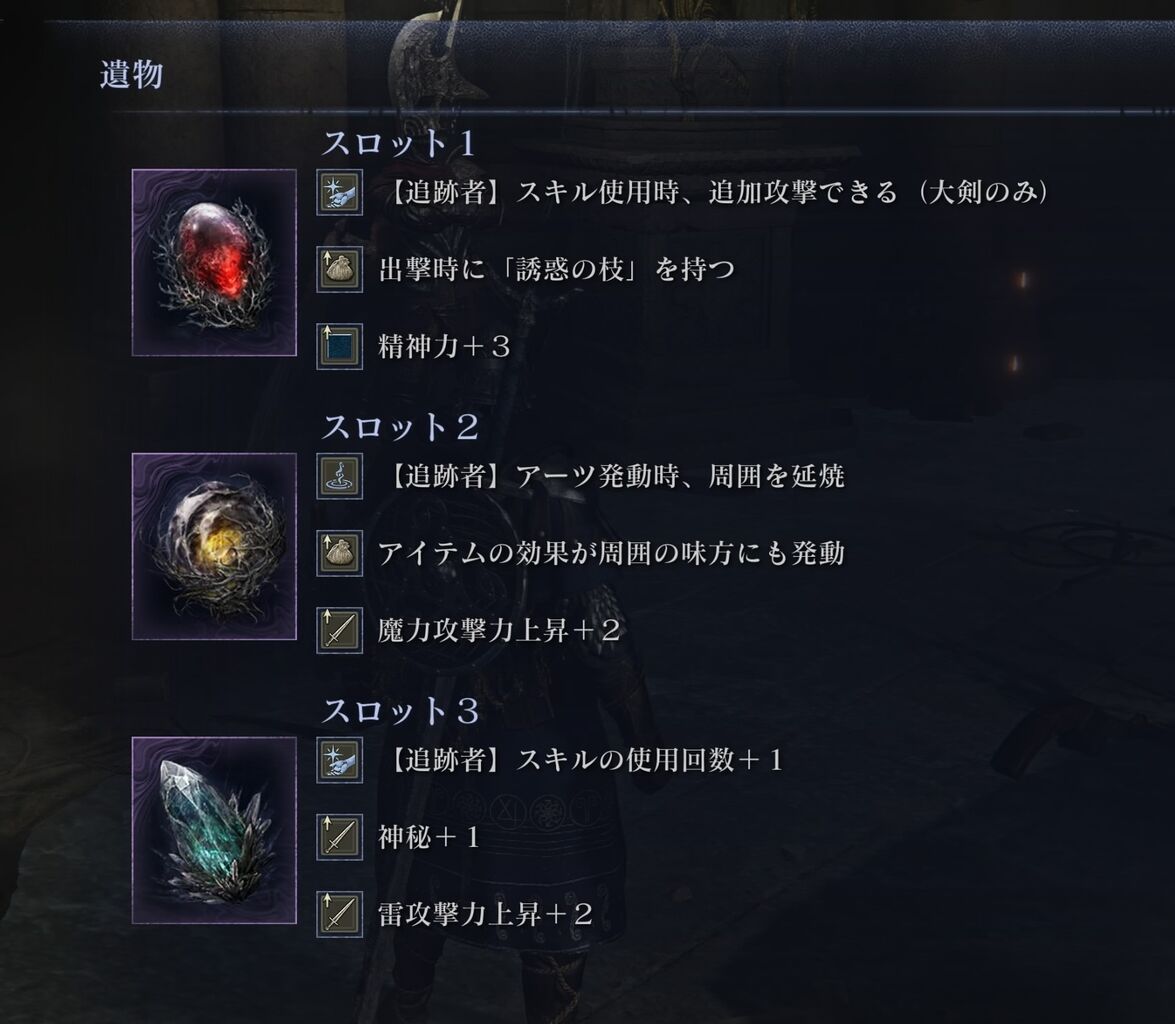This screenshot has width=1175, height=1024.
Task: Click the blue square icon beside 精神力+3
Action: [x=339, y=346]
